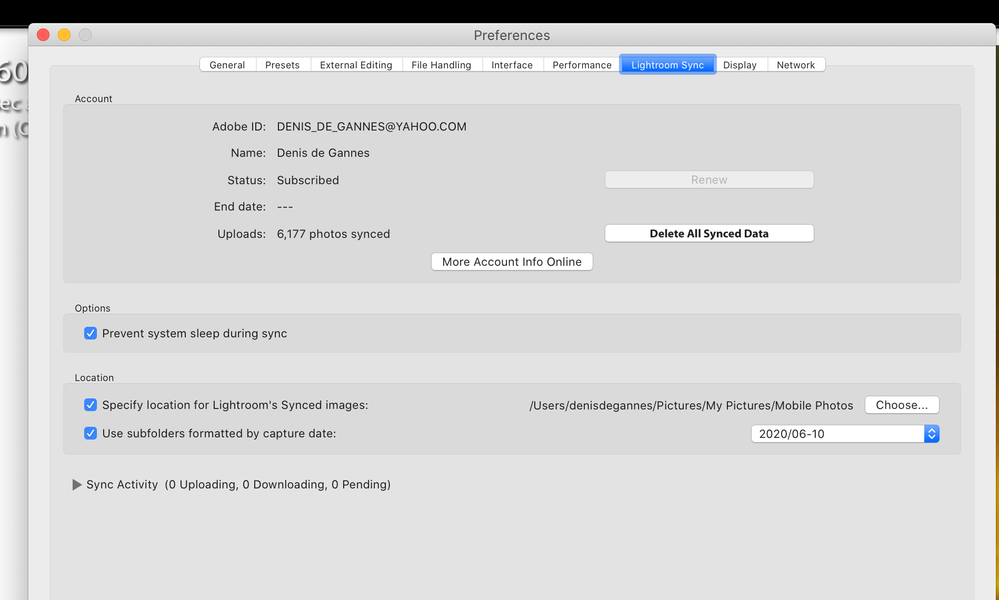Click the disabled Renew button
Viewport: 999px width, 600px height.
pos(709,180)
